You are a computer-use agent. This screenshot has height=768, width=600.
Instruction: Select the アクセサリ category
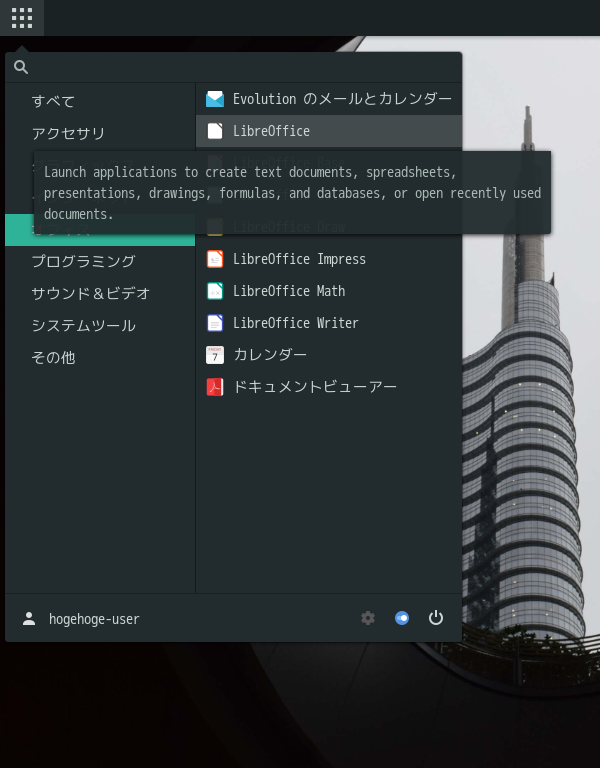click(x=100, y=133)
